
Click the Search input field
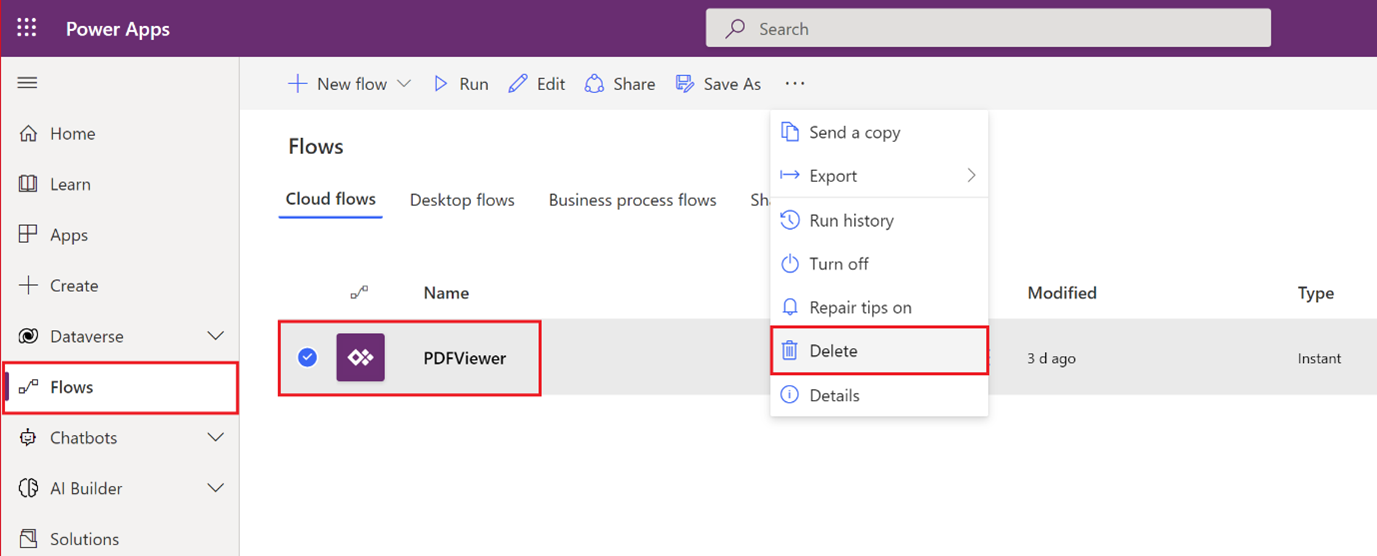988,29
